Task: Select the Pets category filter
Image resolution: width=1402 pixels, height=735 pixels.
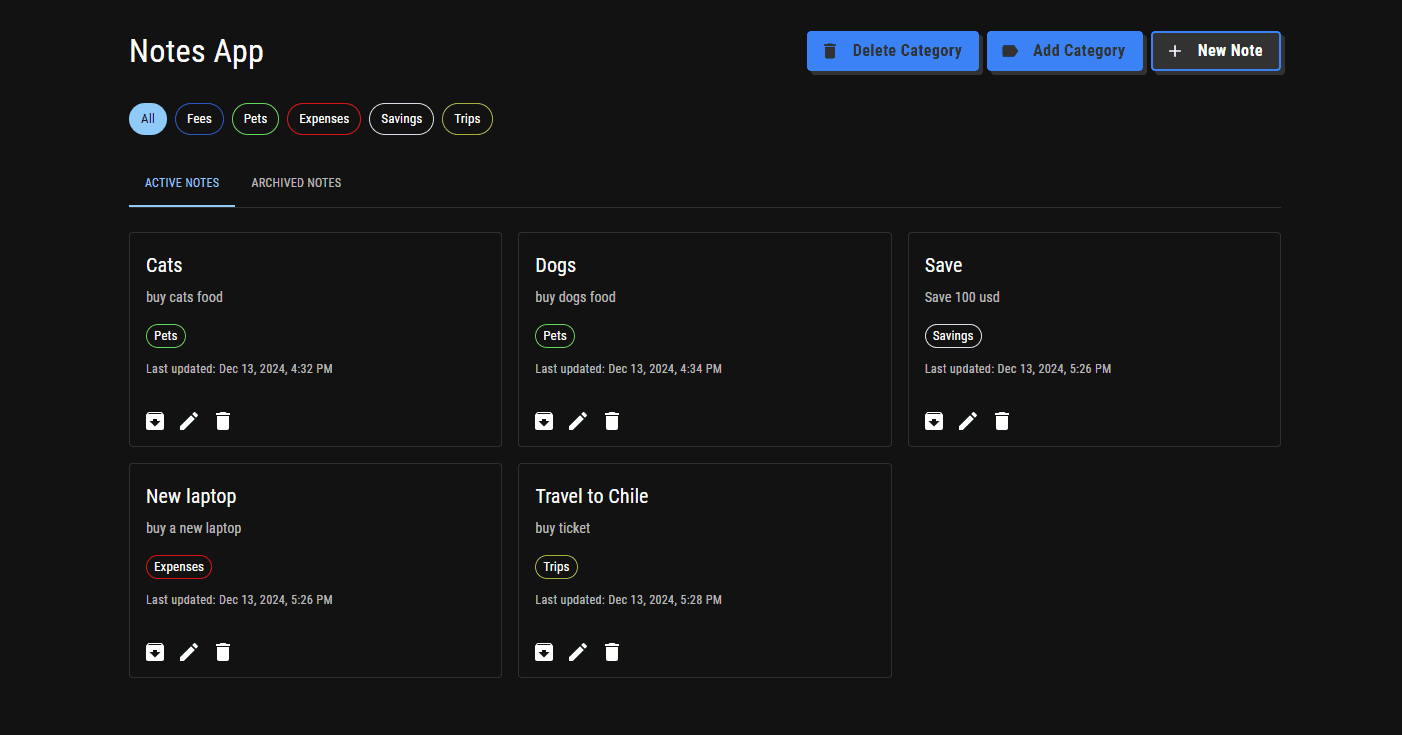Action: [x=255, y=119]
